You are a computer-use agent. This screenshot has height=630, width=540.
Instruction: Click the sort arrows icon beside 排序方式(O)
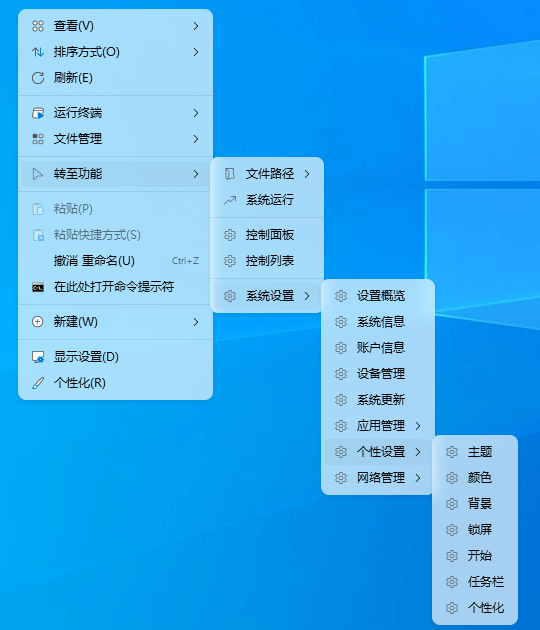(38, 52)
